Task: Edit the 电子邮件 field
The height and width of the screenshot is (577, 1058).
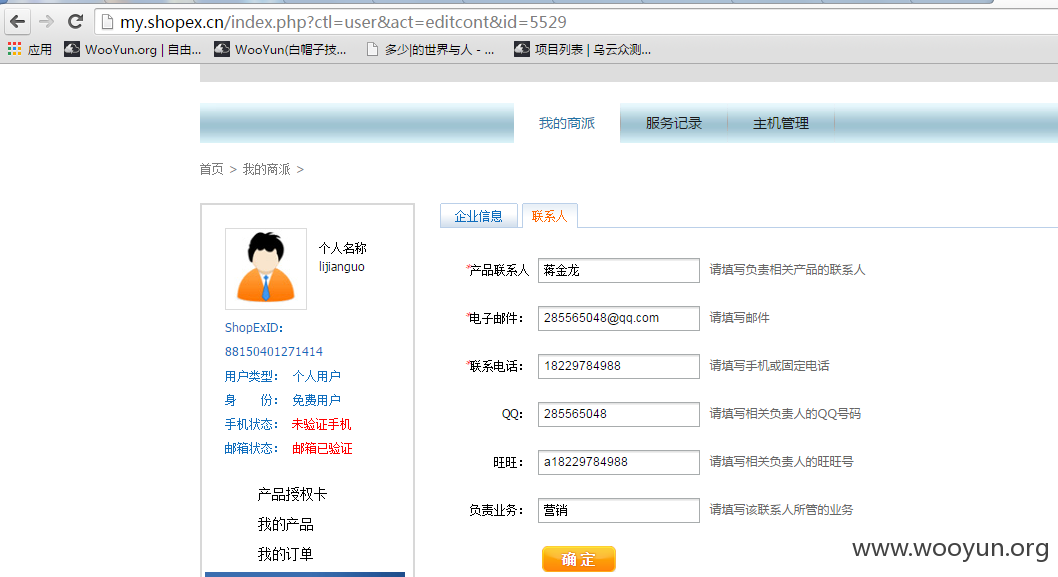Action: pos(619,318)
